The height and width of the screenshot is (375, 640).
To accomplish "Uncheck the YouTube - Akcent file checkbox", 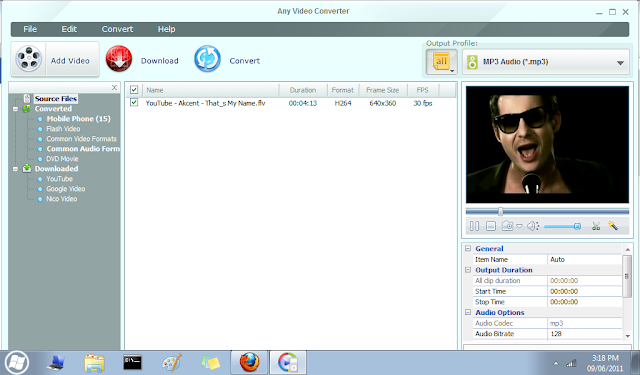I will click(x=134, y=102).
